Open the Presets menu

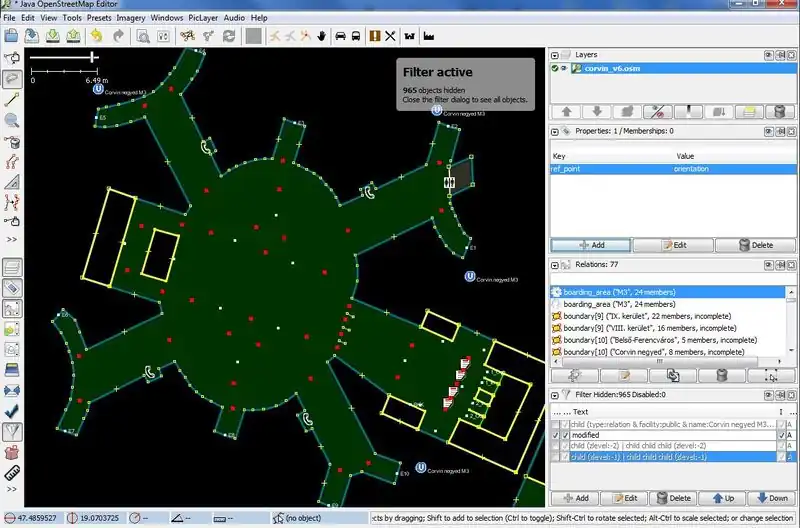tap(99, 18)
